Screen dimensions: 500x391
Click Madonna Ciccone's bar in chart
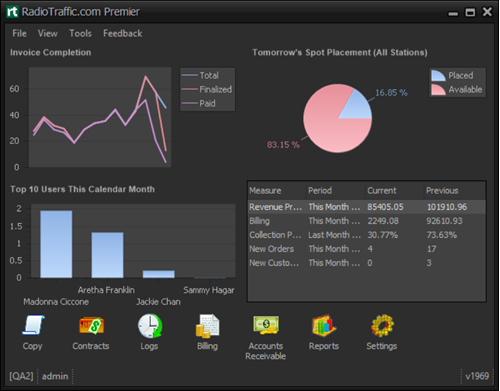click(x=56, y=244)
